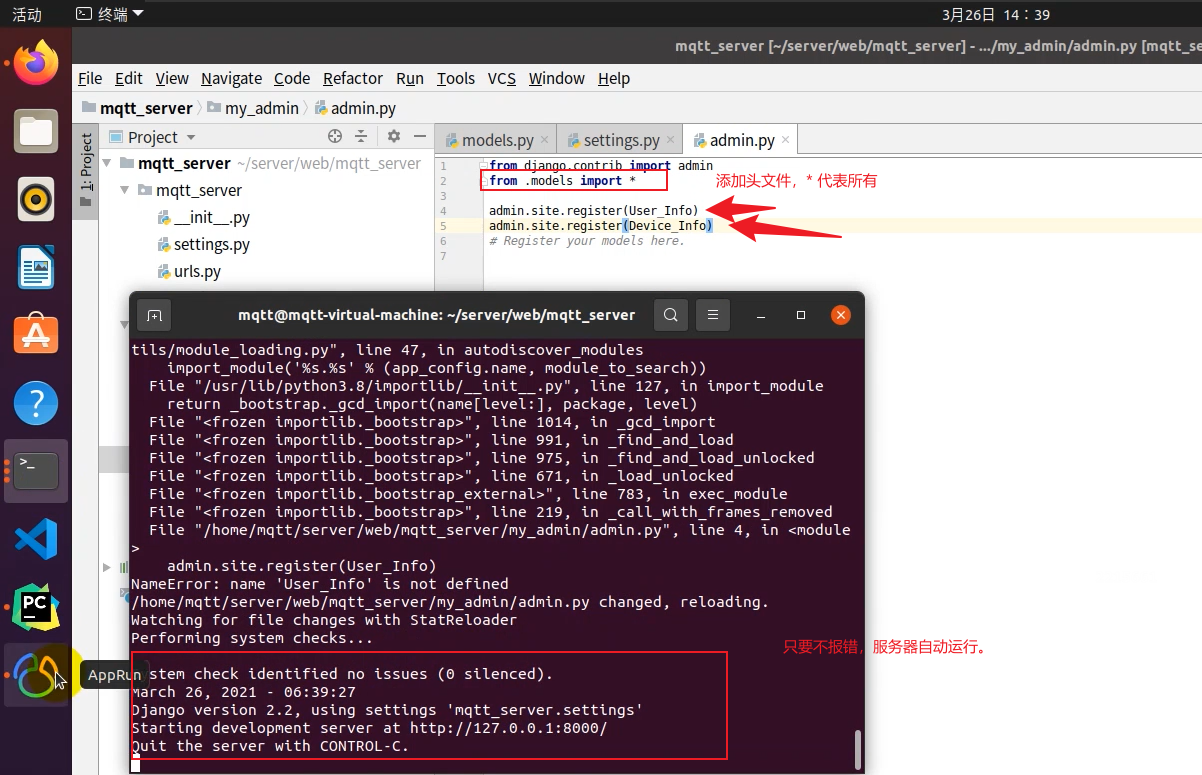This screenshot has height=775, width=1202.
Task: Open the Files manager in the dock
Action: click(36, 131)
